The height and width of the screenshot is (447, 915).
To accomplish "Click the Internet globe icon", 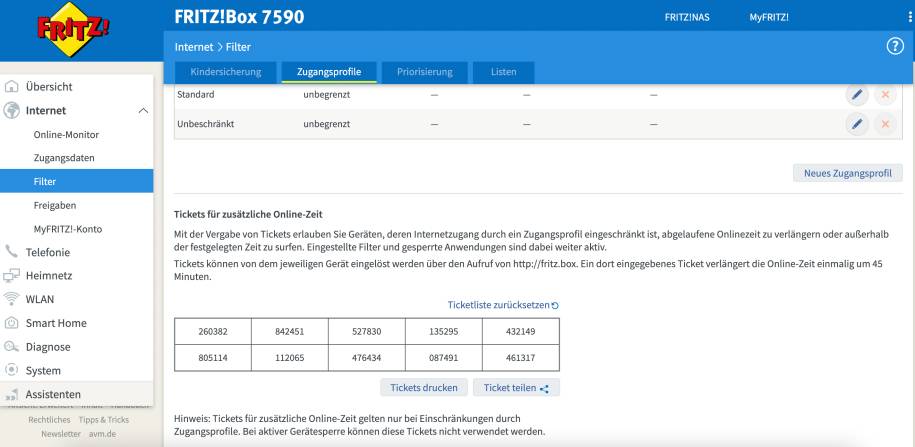I will (11, 110).
